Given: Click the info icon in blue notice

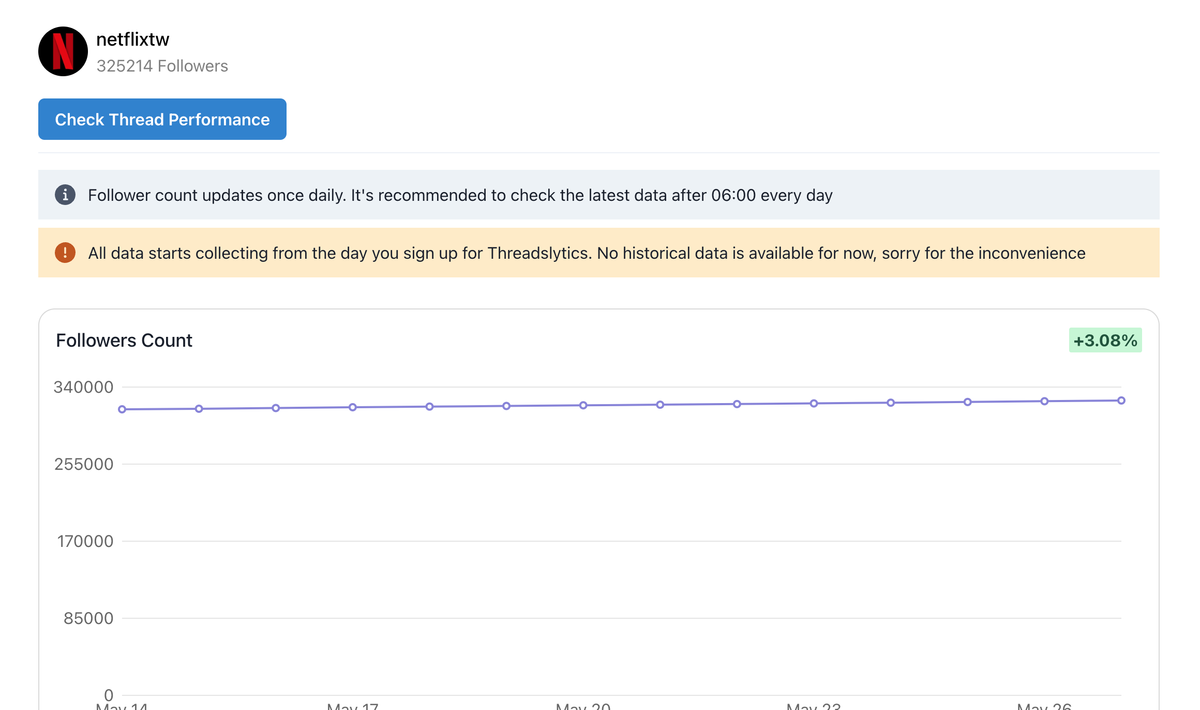Looking at the screenshot, I should (65, 195).
